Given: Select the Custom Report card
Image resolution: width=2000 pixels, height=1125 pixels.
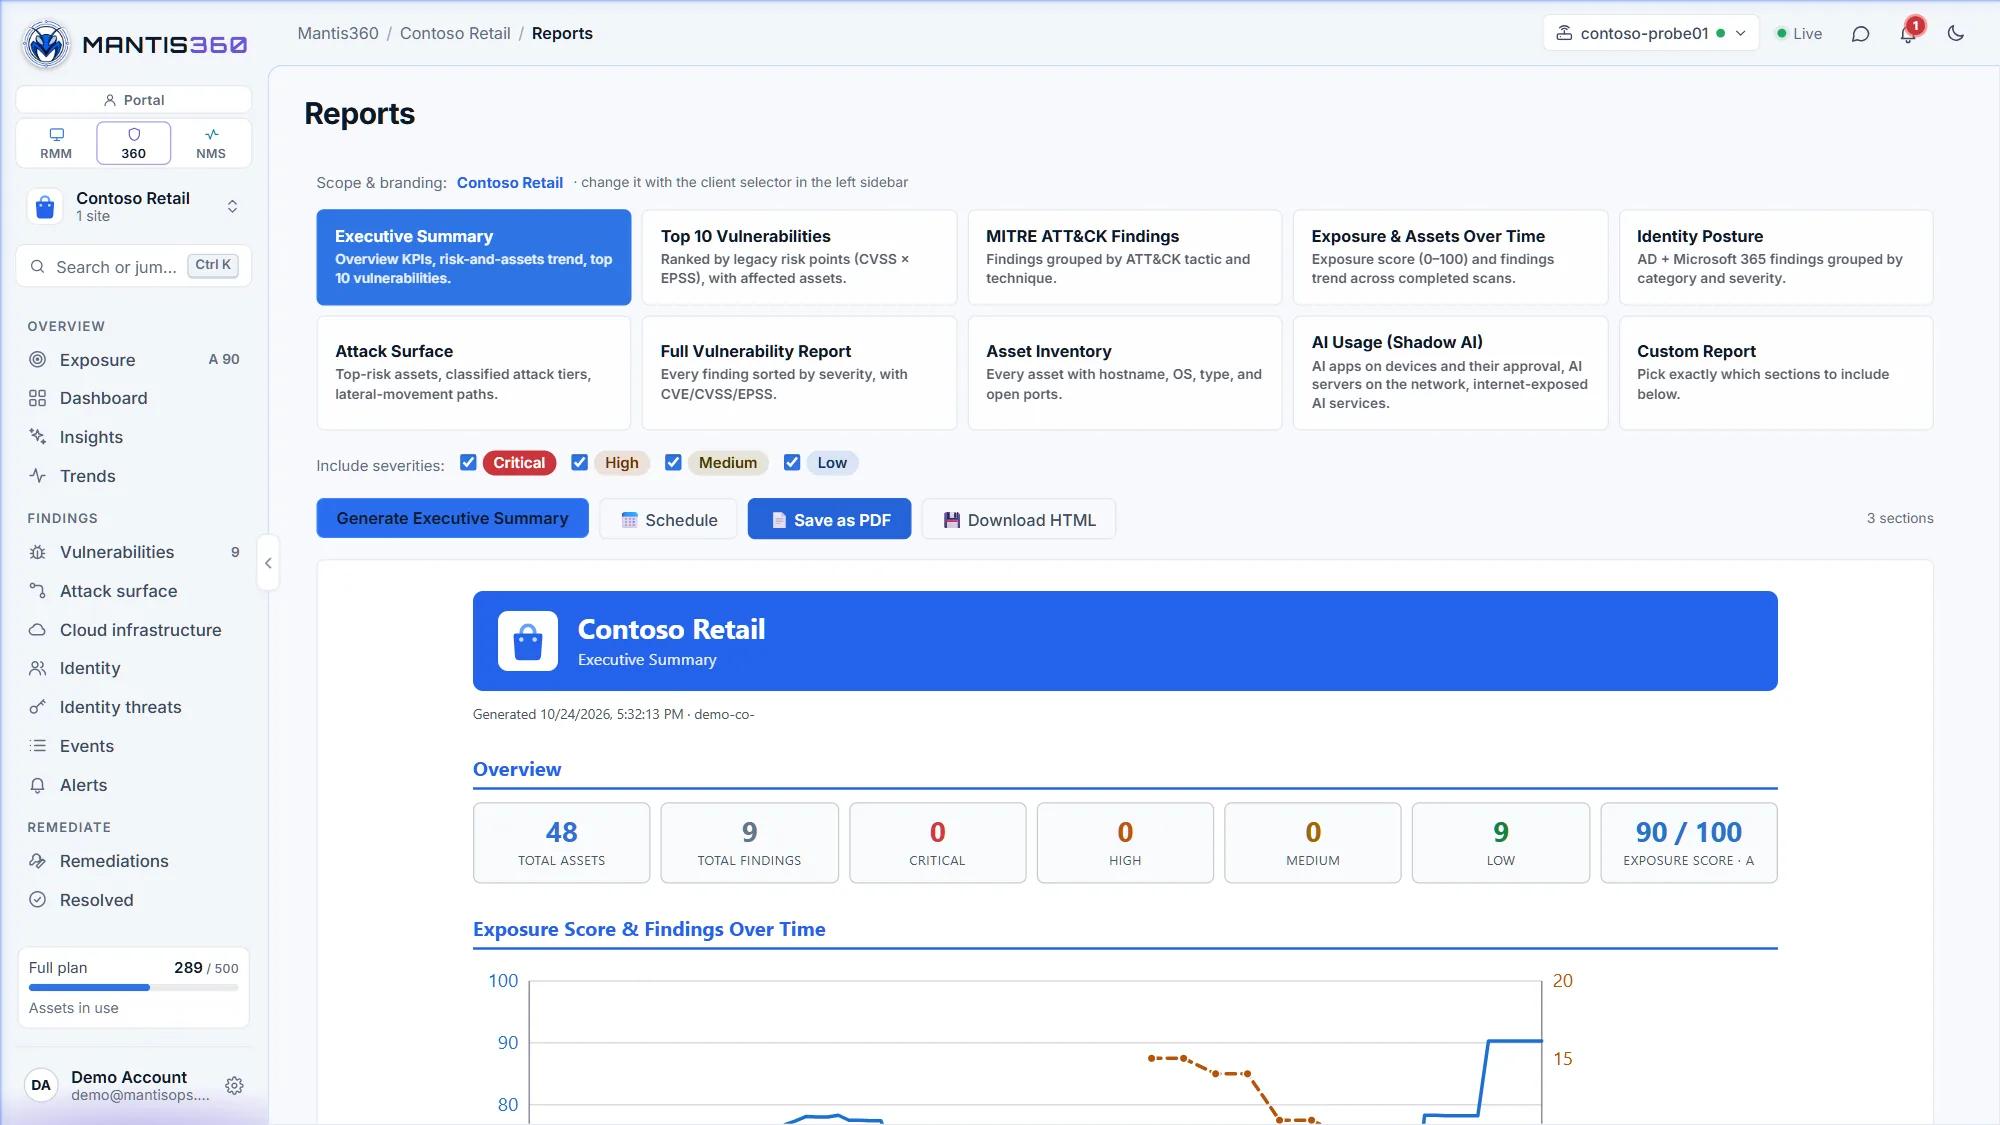Looking at the screenshot, I should pyautogui.click(x=1776, y=373).
